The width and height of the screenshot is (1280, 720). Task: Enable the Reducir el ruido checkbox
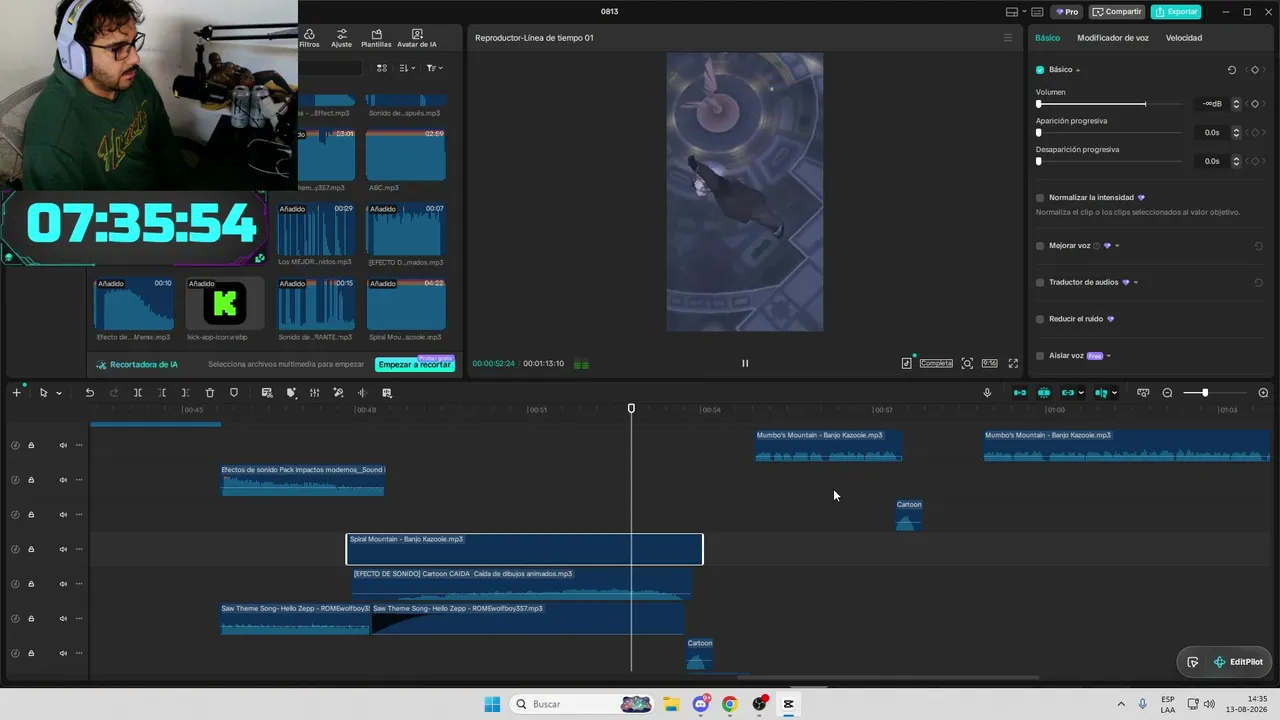point(1040,319)
